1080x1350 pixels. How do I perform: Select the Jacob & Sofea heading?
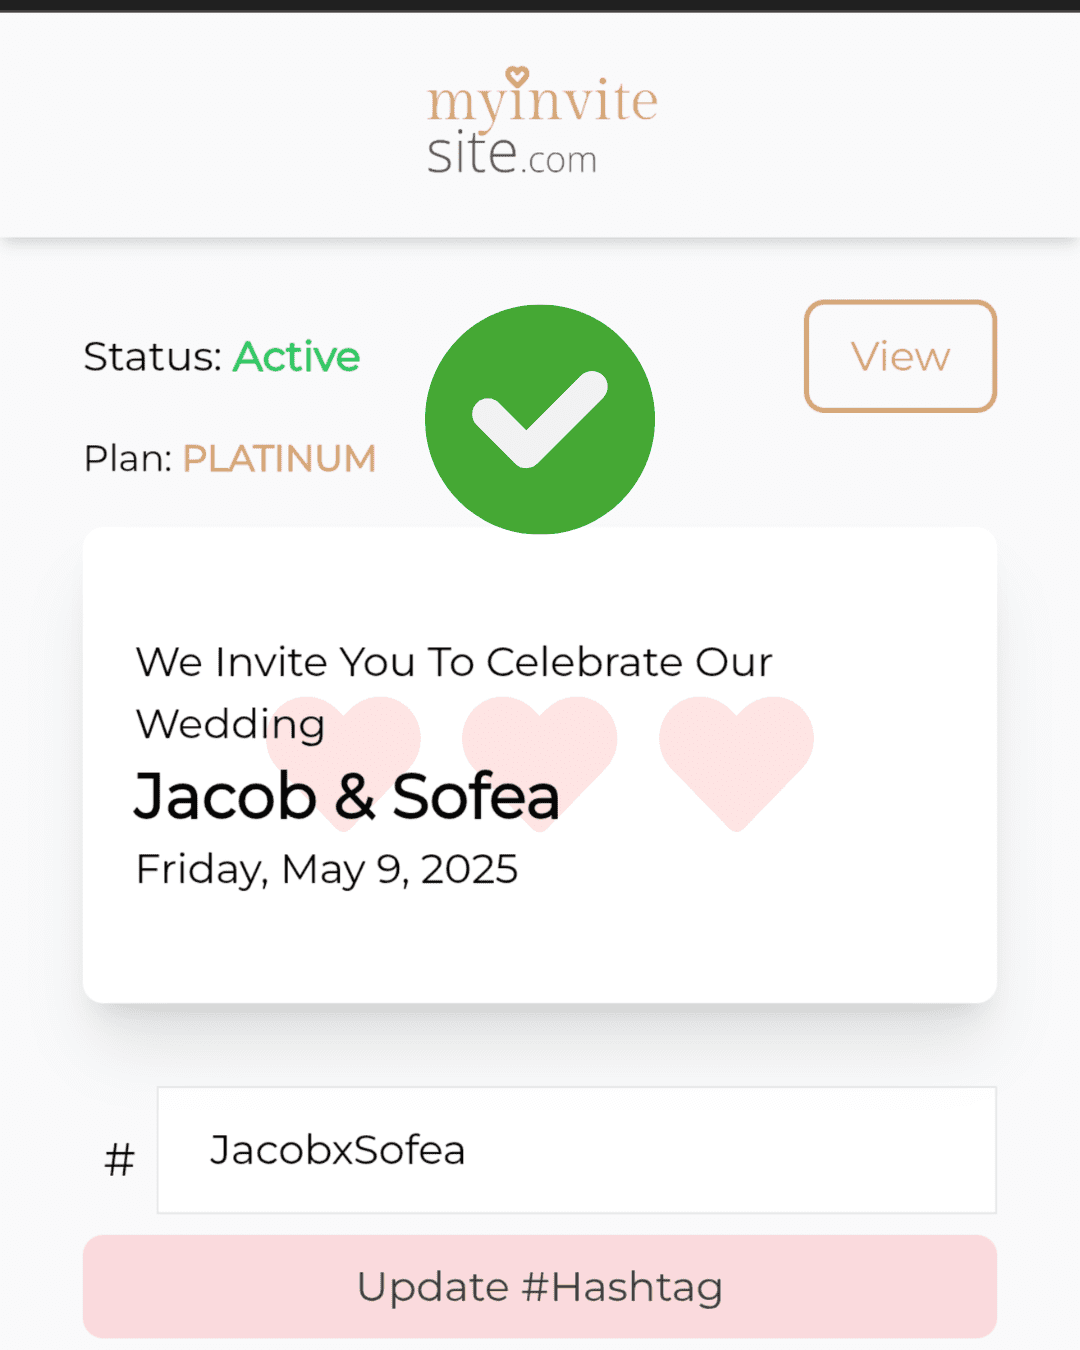(x=346, y=797)
